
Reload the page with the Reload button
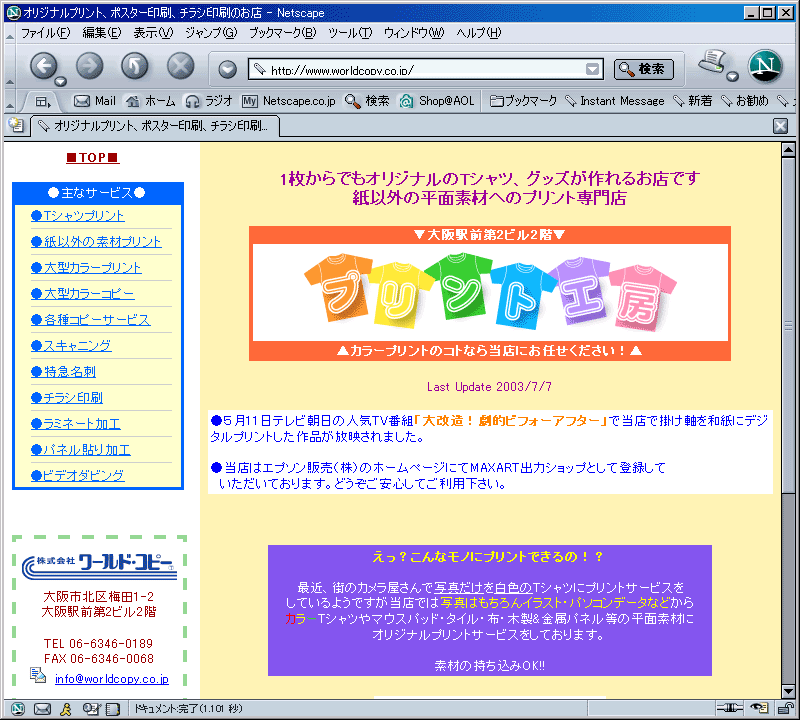(x=135, y=66)
